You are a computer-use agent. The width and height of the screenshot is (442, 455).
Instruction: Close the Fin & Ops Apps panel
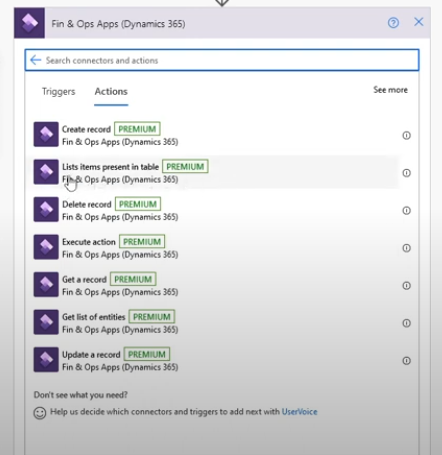coord(419,22)
